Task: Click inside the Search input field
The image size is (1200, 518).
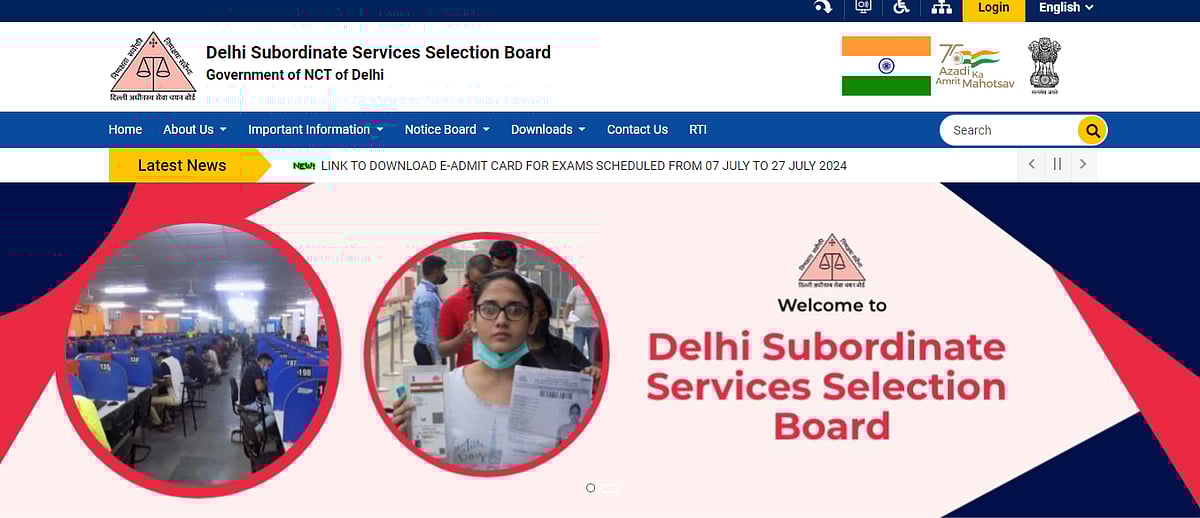Action: pyautogui.click(x=1009, y=130)
